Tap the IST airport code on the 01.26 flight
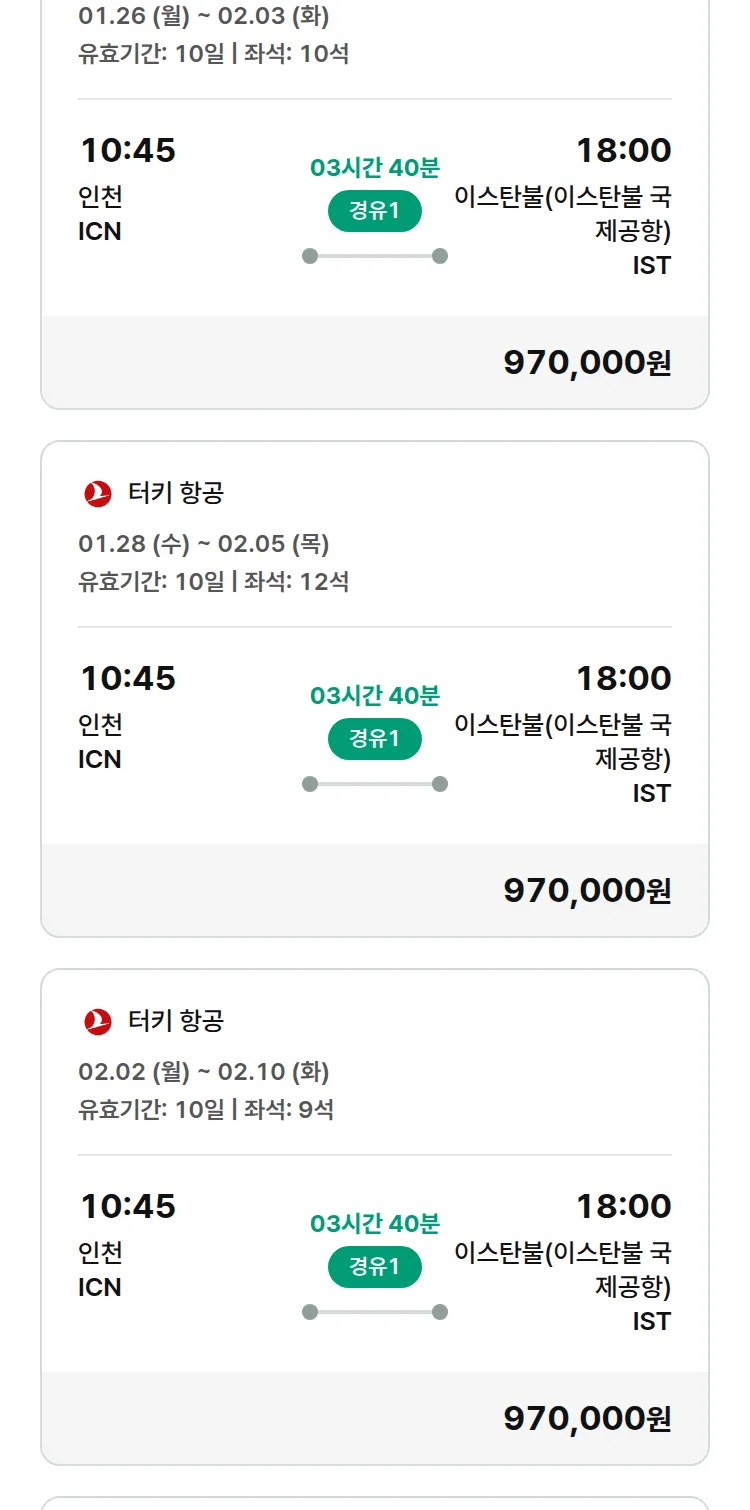The image size is (750, 1510). click(x=651, y=265)
